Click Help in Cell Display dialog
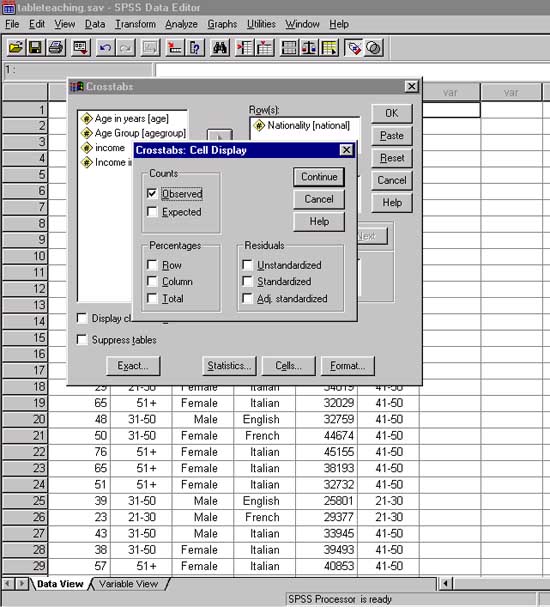 pyautogui.click(x=319, y=222)
